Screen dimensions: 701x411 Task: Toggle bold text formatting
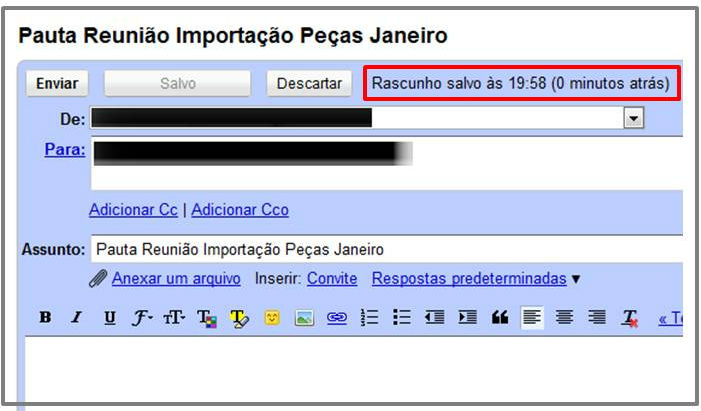[x=45, y=317]
